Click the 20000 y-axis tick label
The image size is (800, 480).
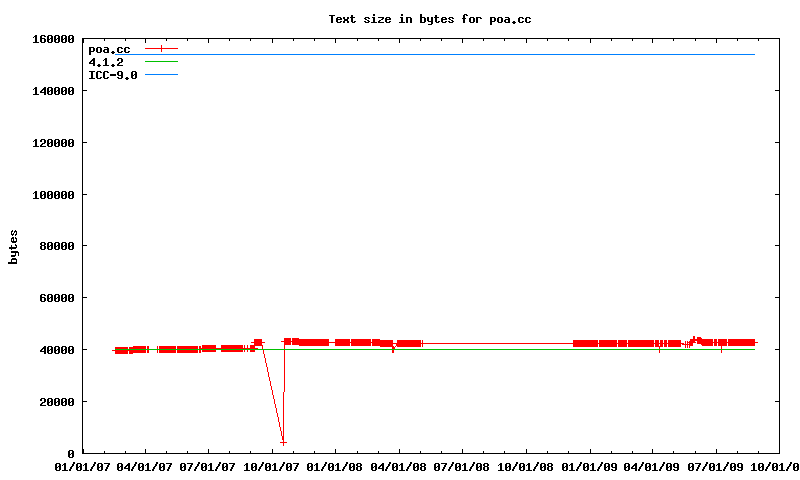pos(57,402)
